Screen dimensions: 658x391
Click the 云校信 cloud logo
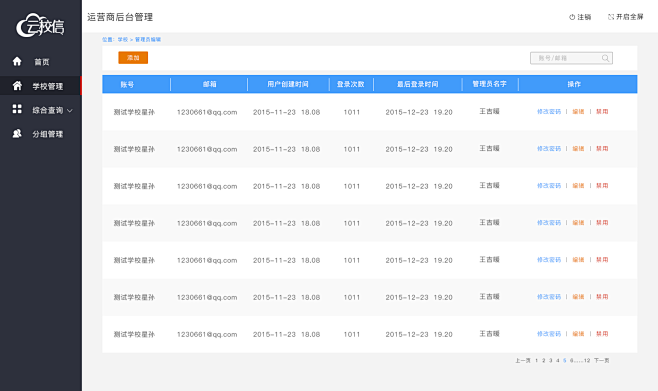[x=40, y=26]
